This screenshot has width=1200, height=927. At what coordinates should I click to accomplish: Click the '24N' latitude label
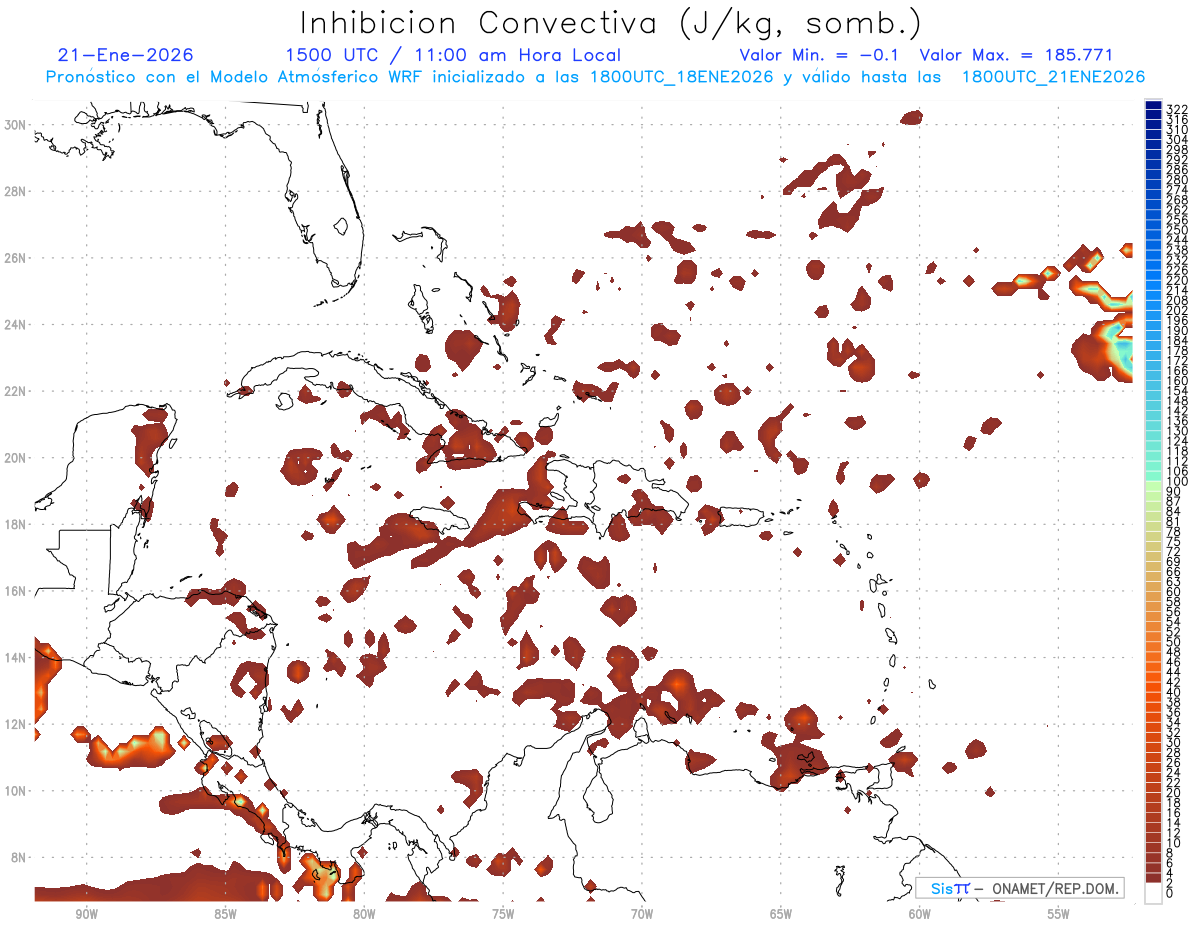point(15,325)
